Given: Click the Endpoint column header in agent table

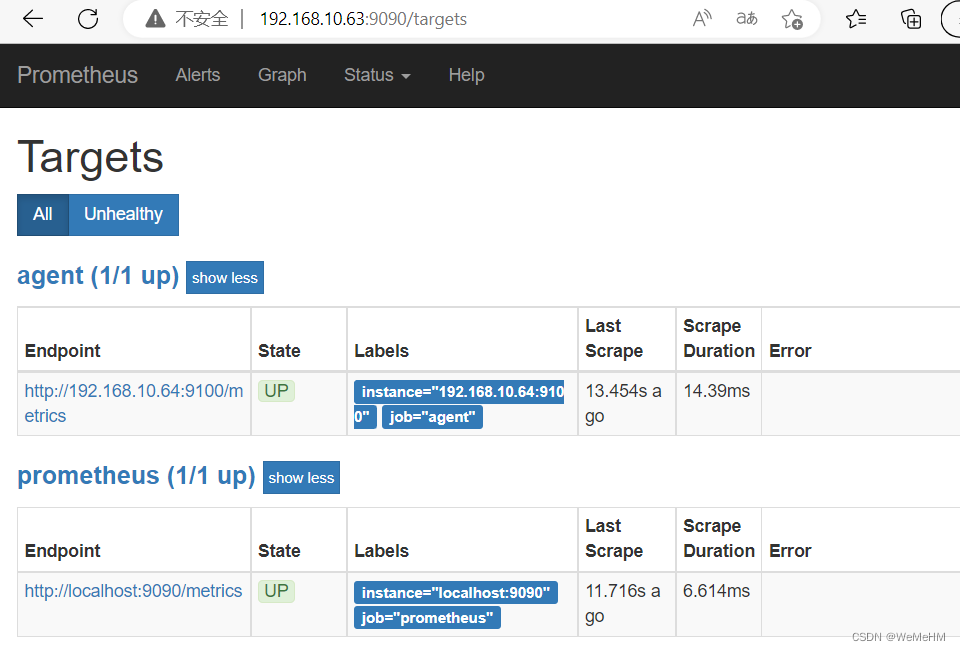Looking at the screenshot, I should click(62, 351).
